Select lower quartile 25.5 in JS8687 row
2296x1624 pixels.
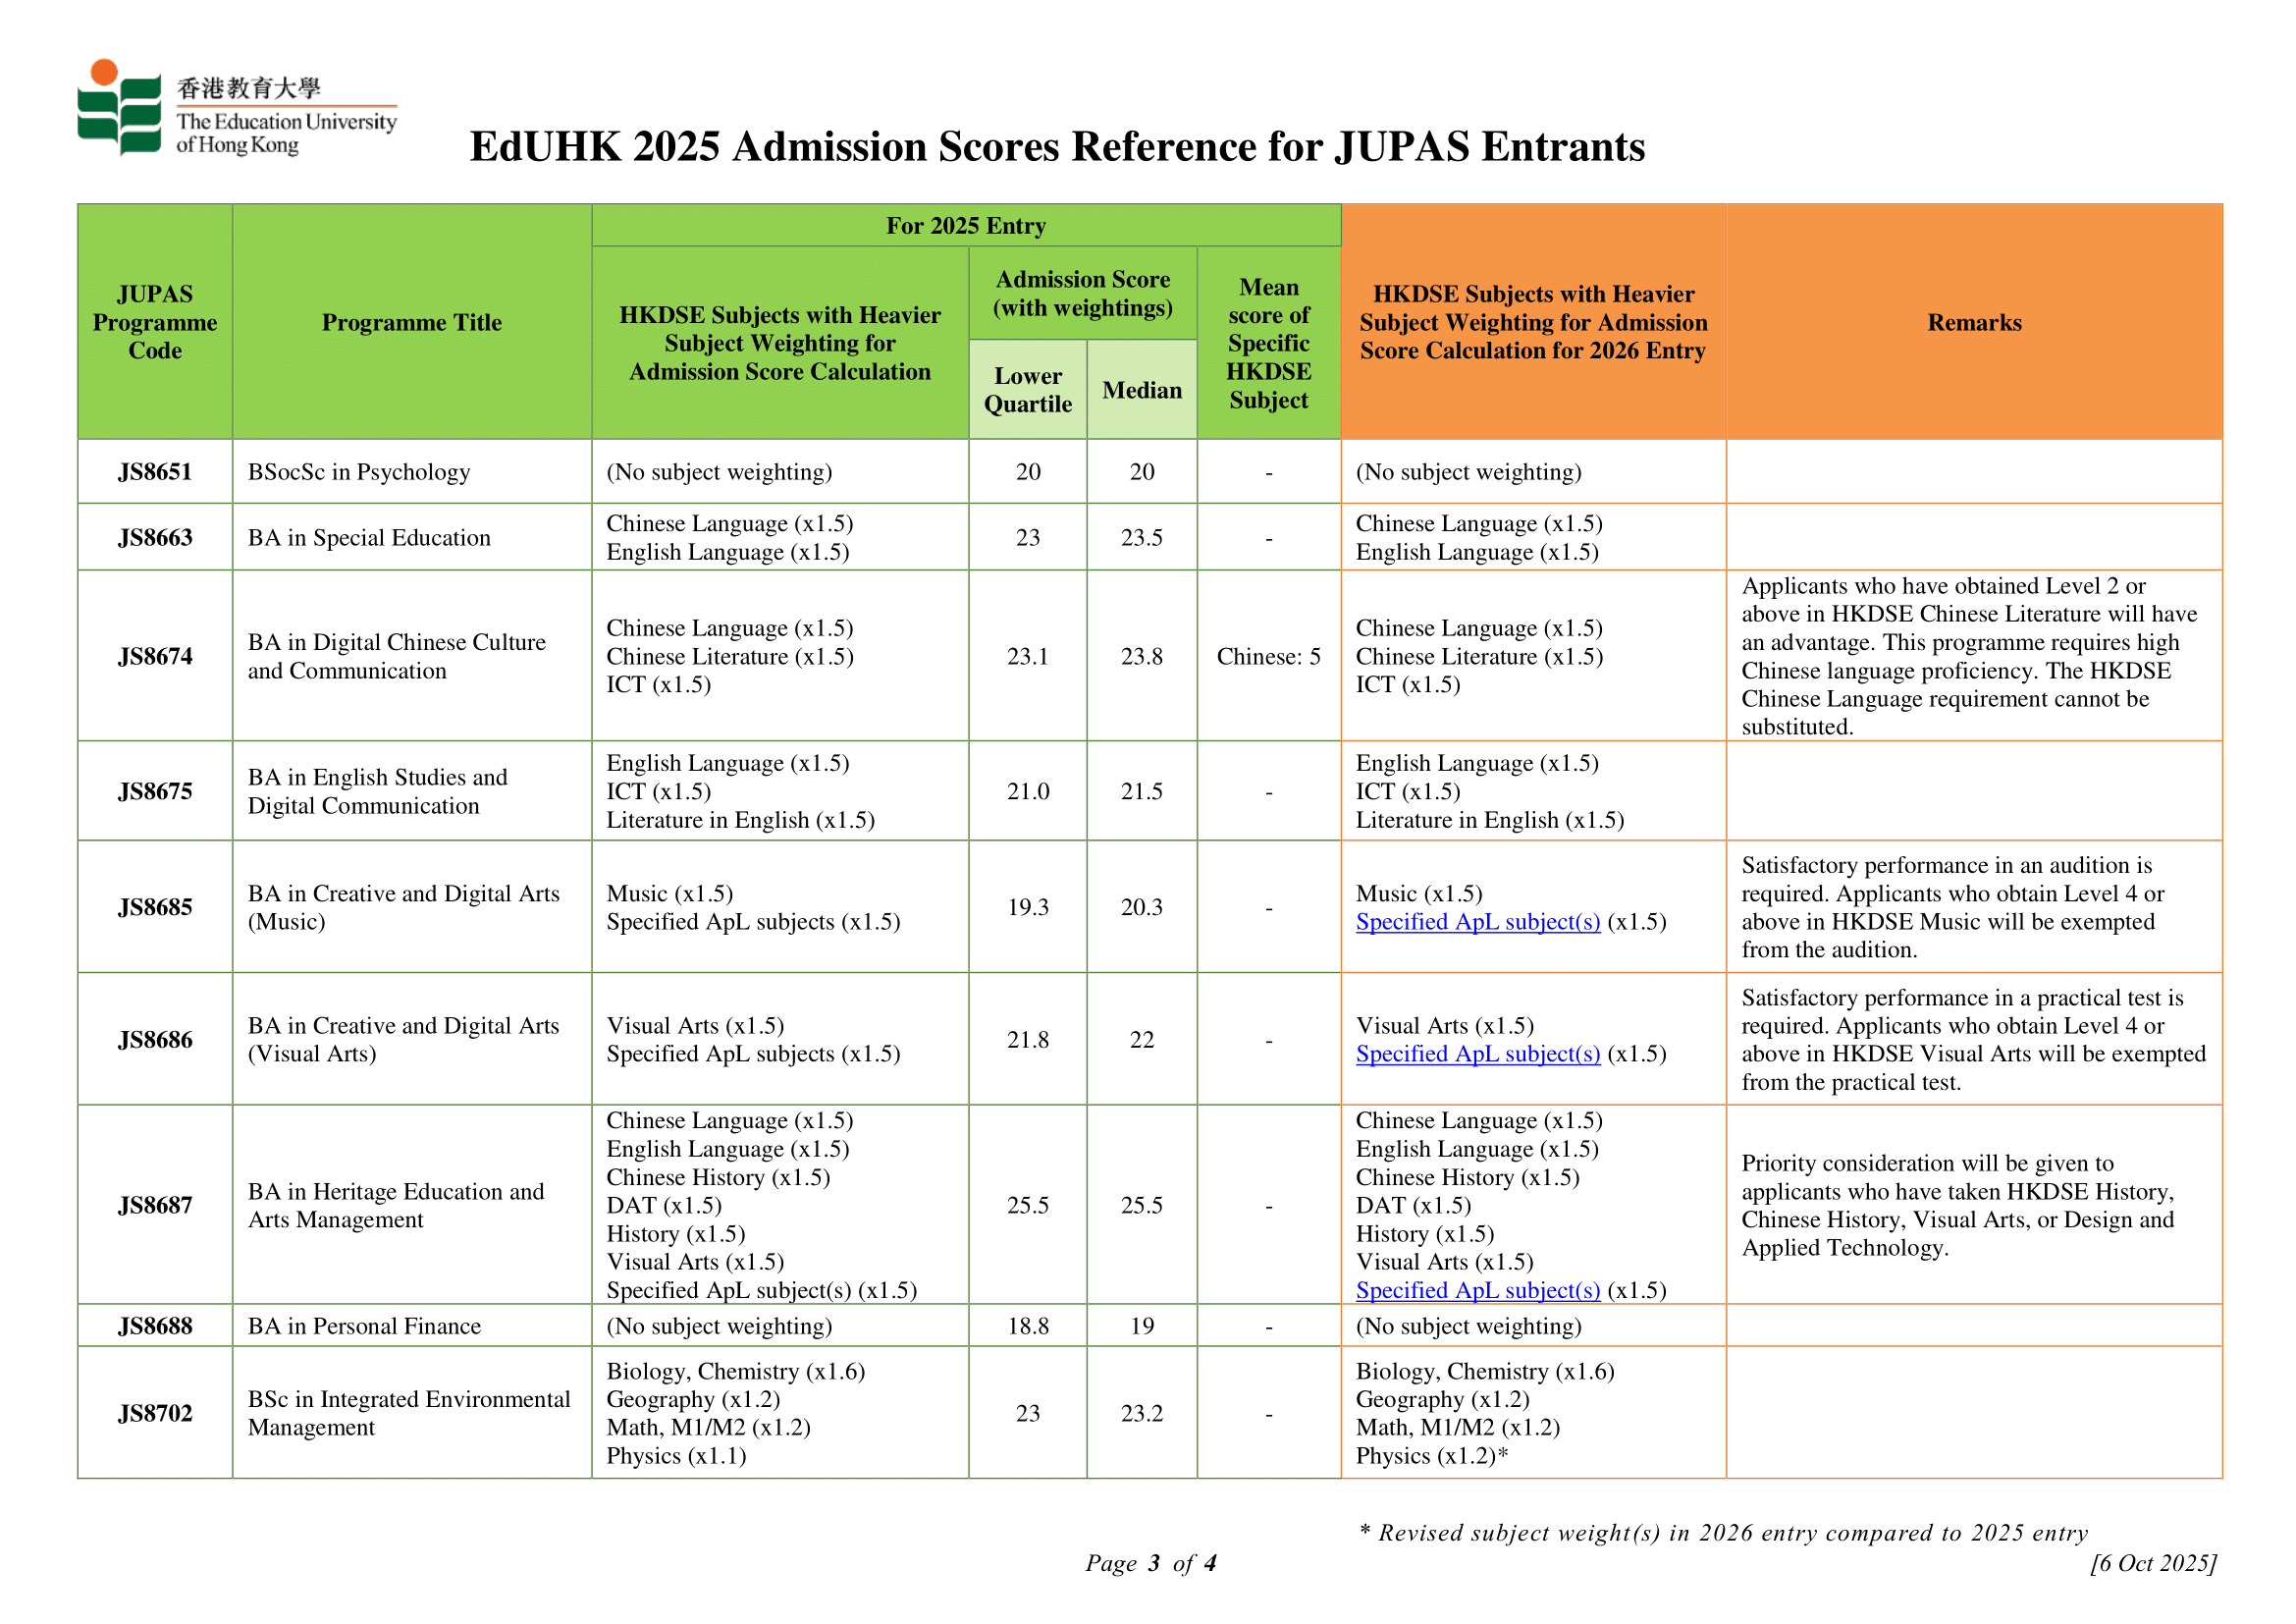(x=1028, y=1205)
